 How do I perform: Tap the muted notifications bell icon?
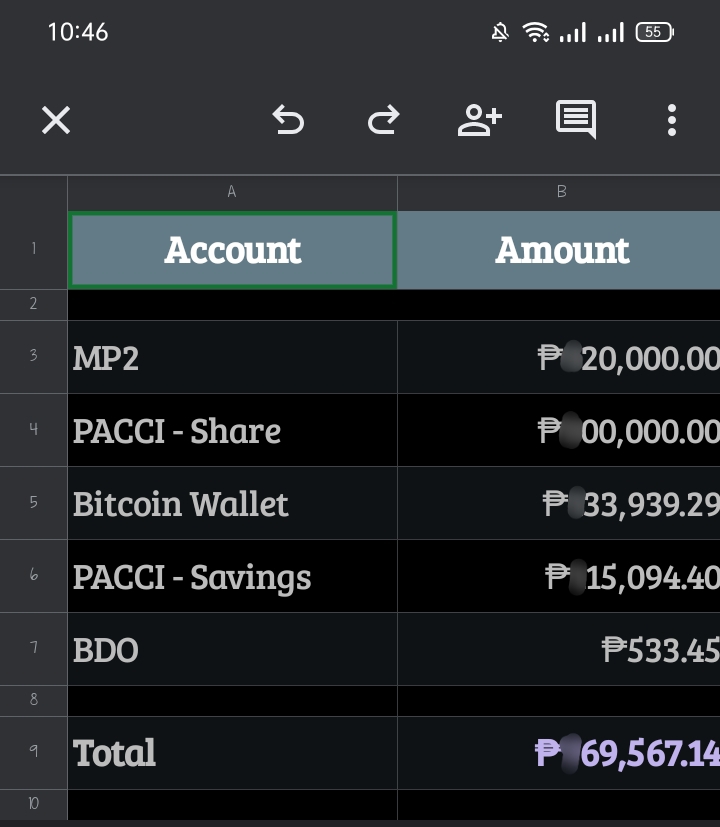pos(500,32)
